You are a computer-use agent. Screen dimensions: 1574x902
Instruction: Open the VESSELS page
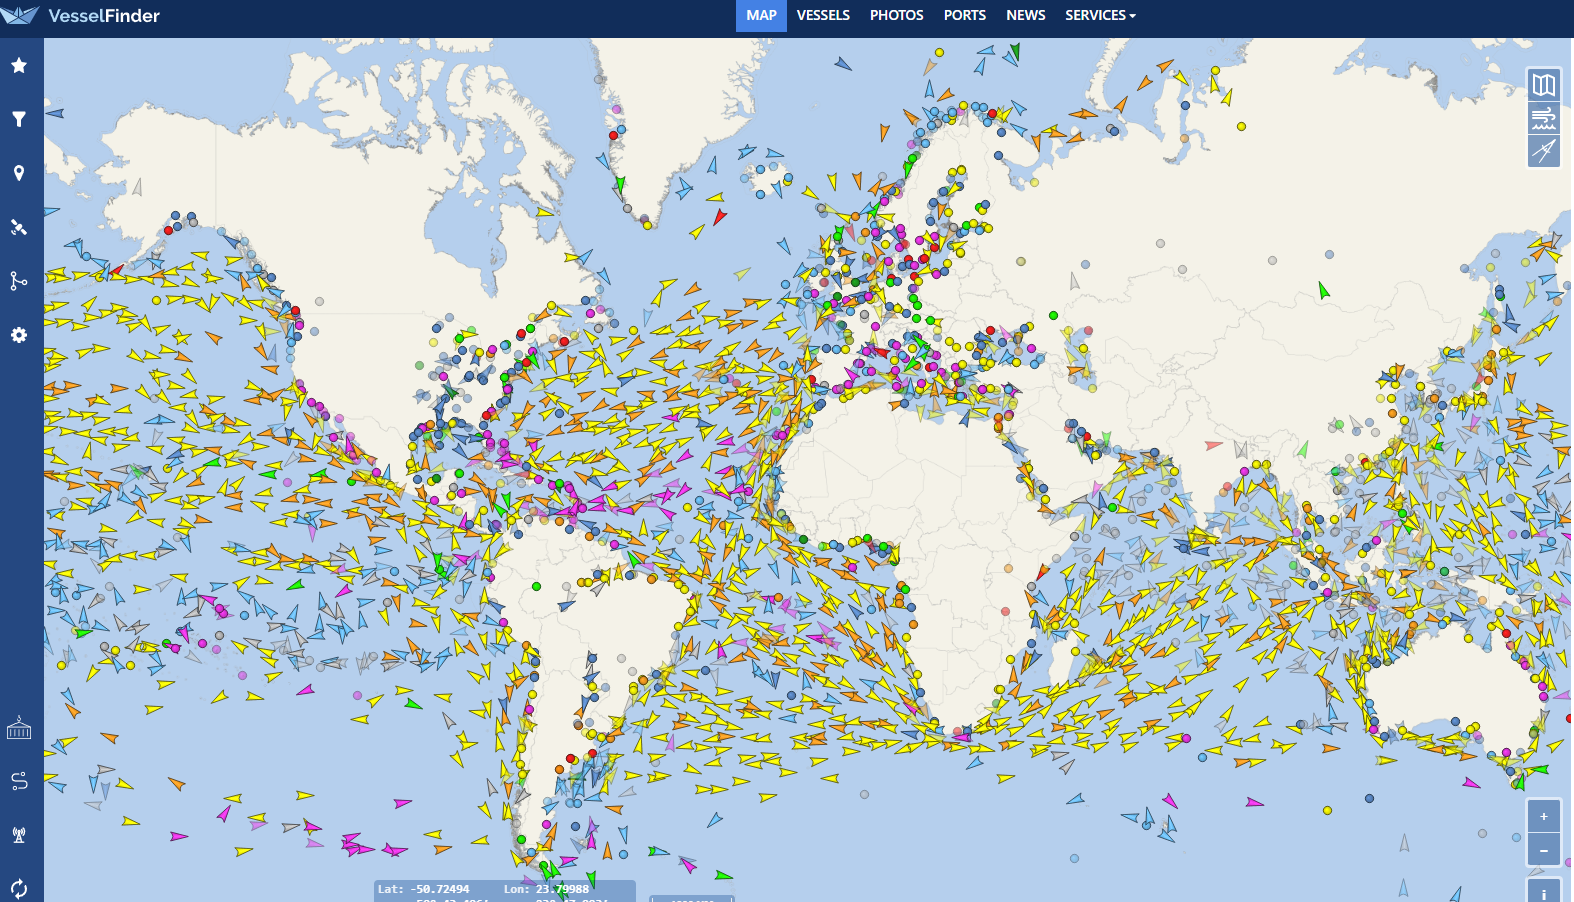[x=823, y=15]
